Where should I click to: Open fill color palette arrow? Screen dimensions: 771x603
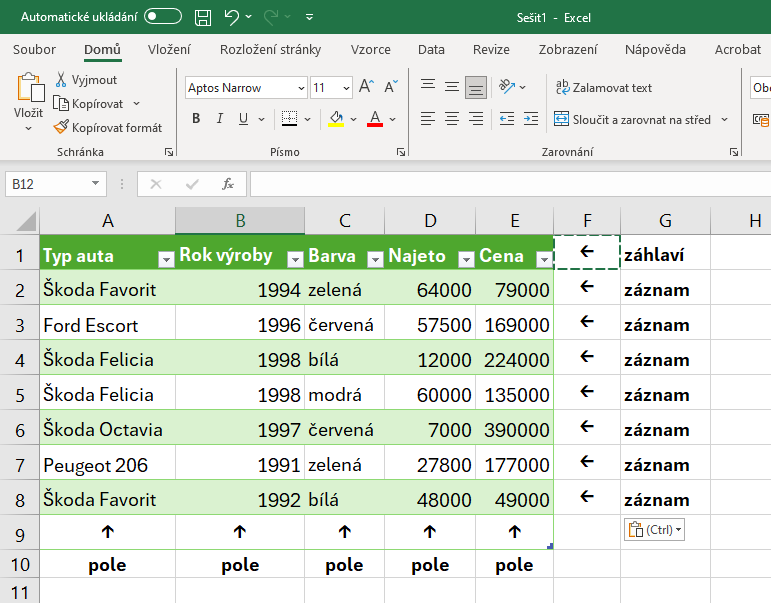(x=353, y=119)
